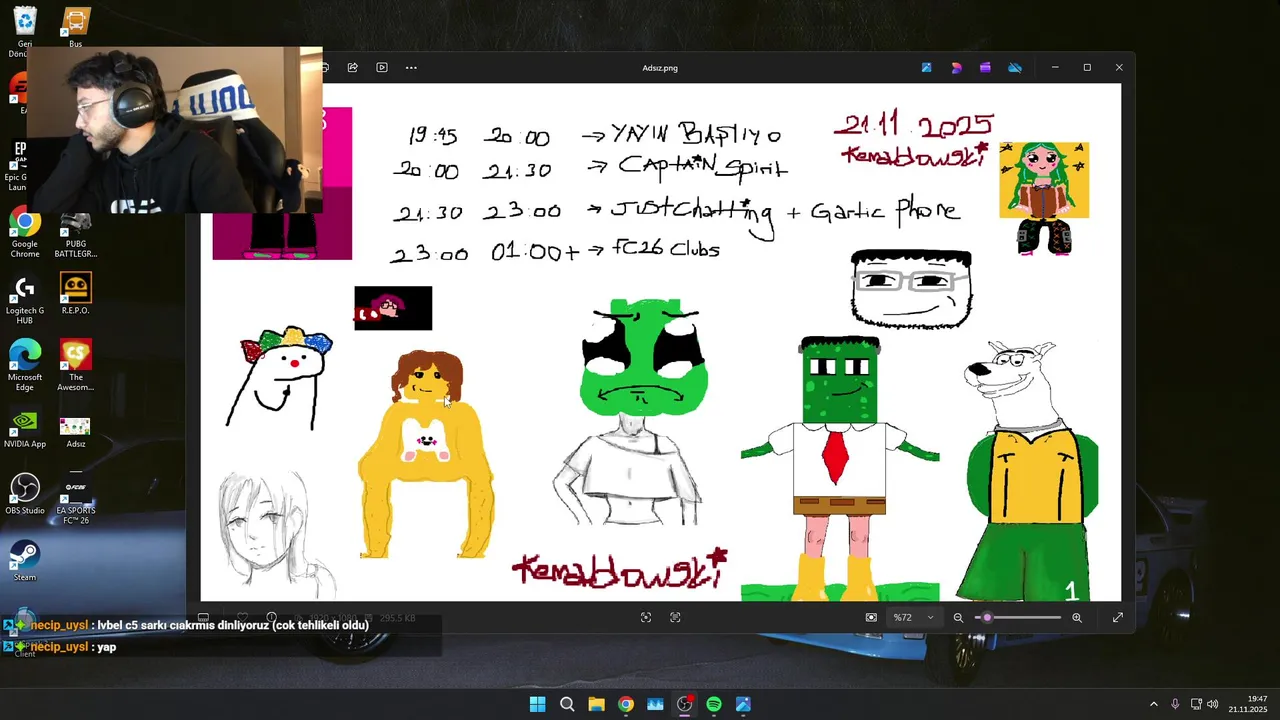Screen dimensions: 1280x720
Task: Open image with Microsoft Designer icon
Action: 956,68
